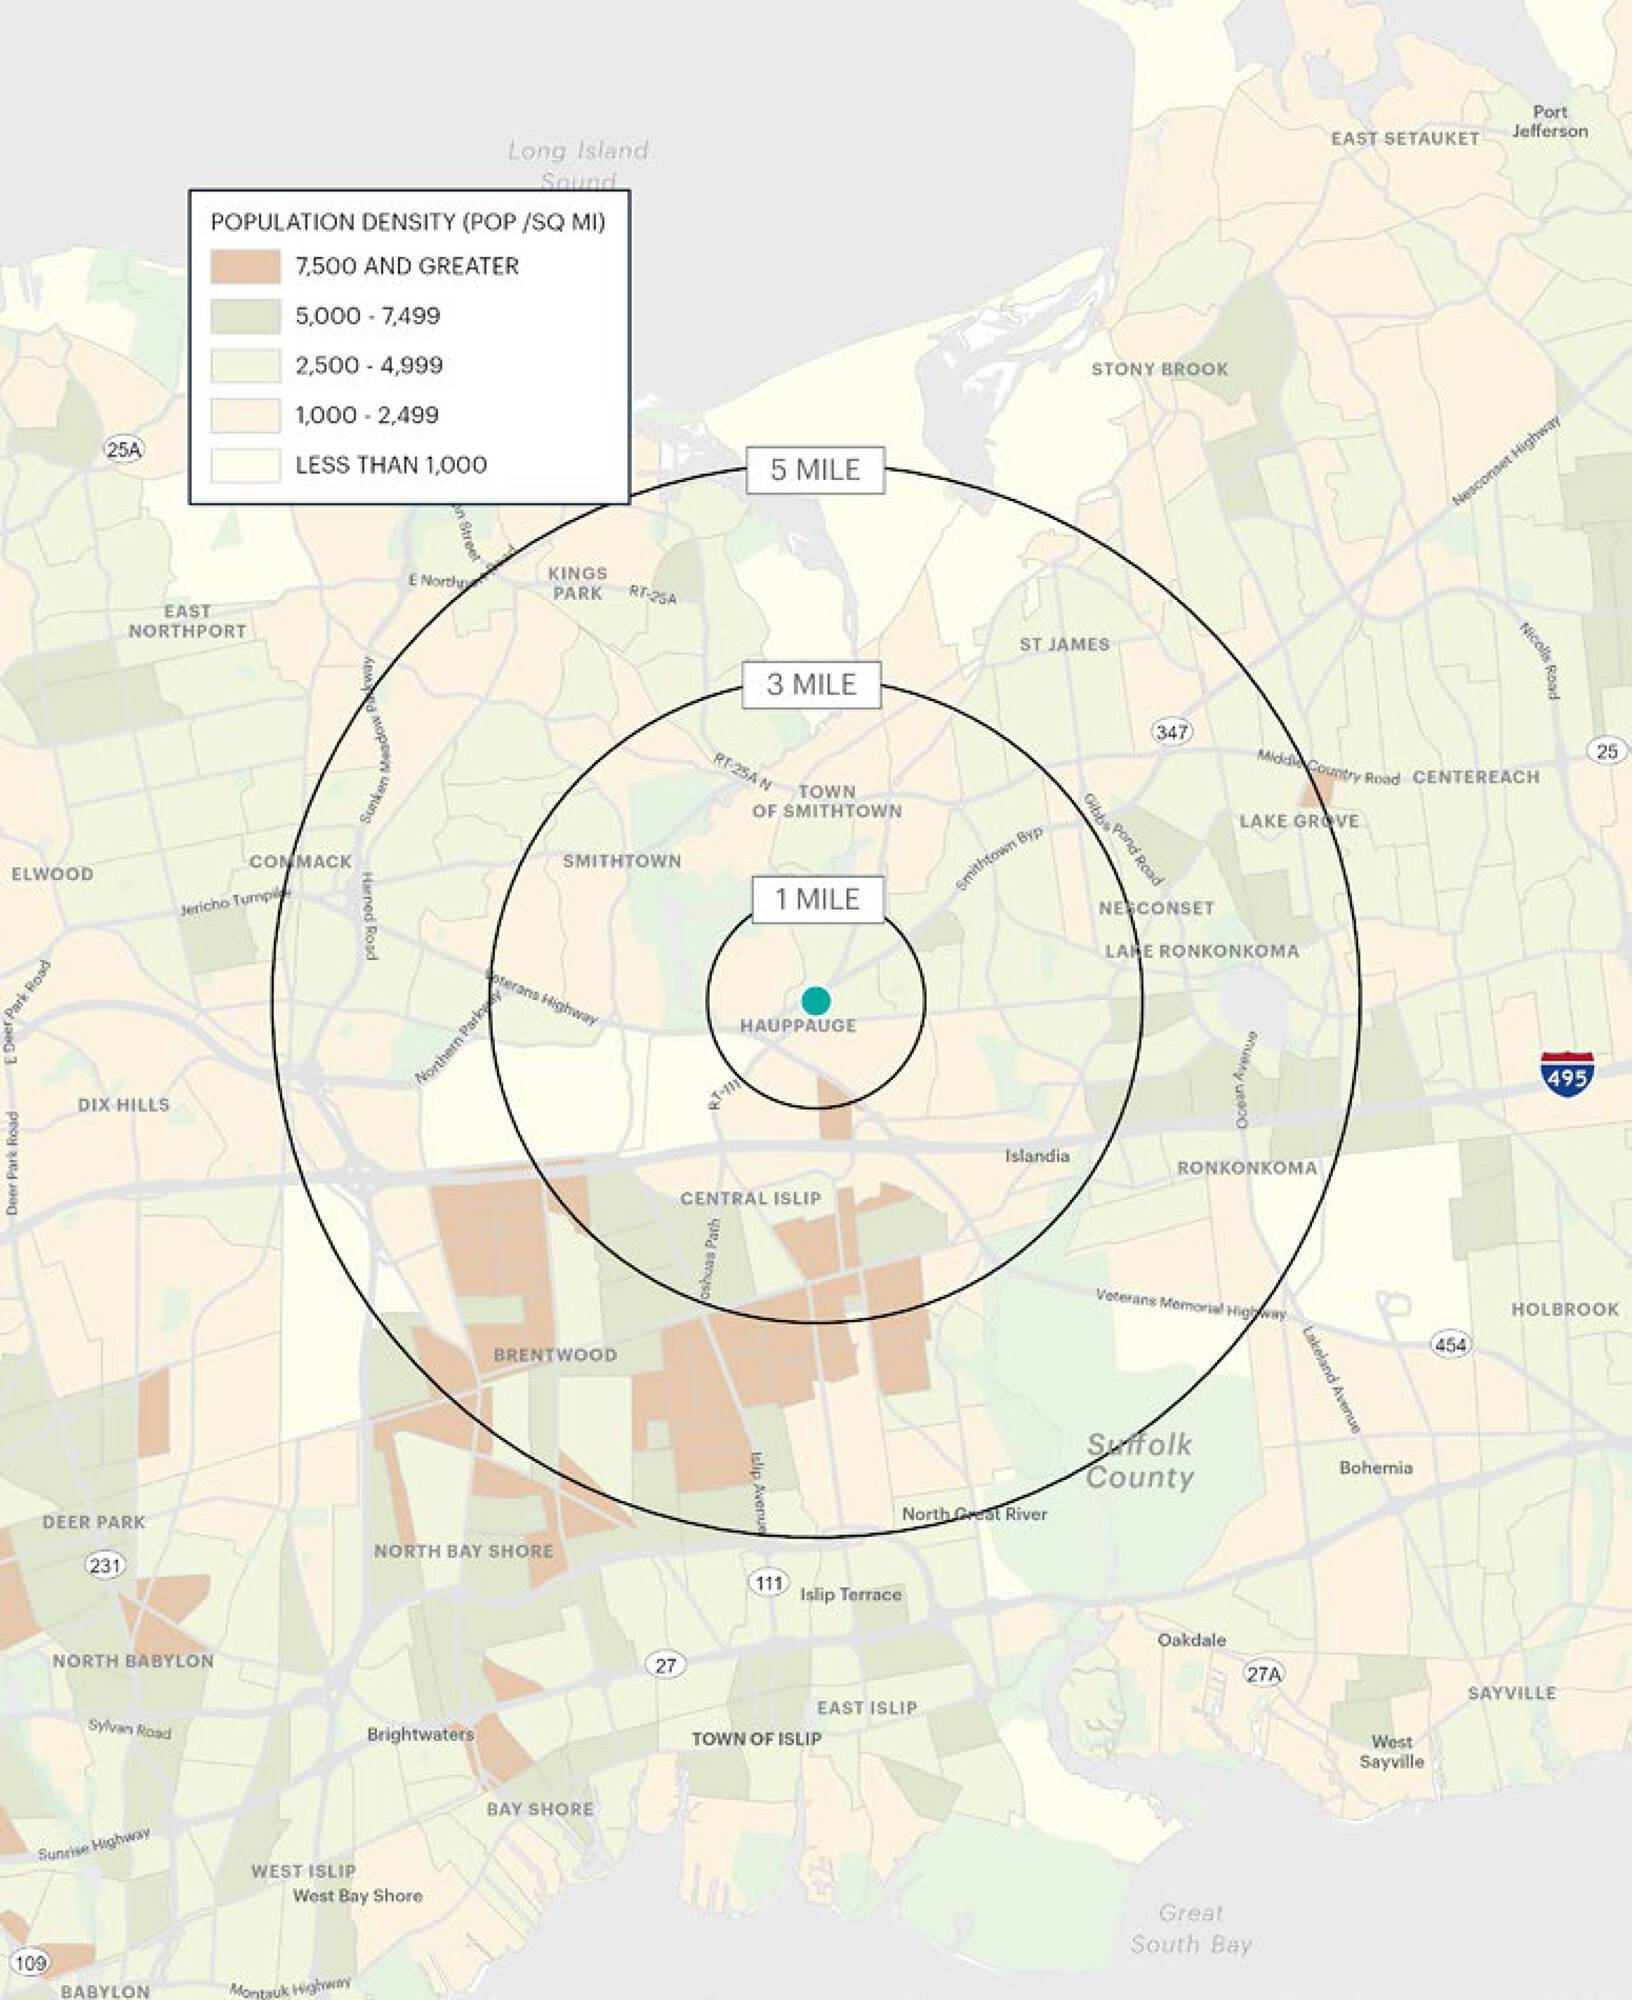
Task: Click the teal Hauppauge center point marker
Action: tap(816, 1000)
